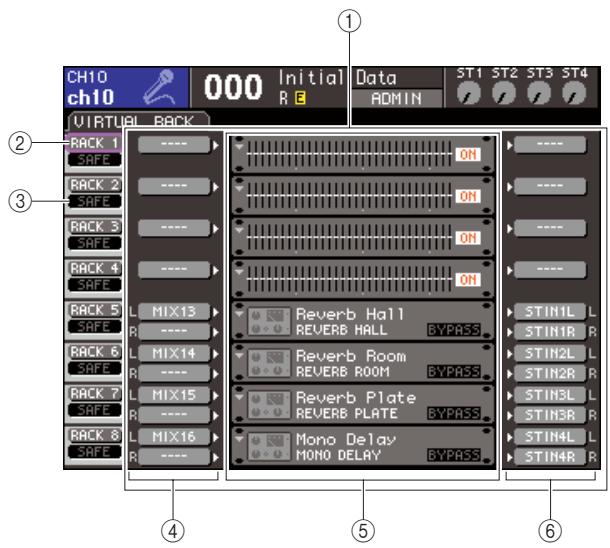610x548 pixels.
Task: Open rack 5 R input patch
Action: (x=174, y=331)
